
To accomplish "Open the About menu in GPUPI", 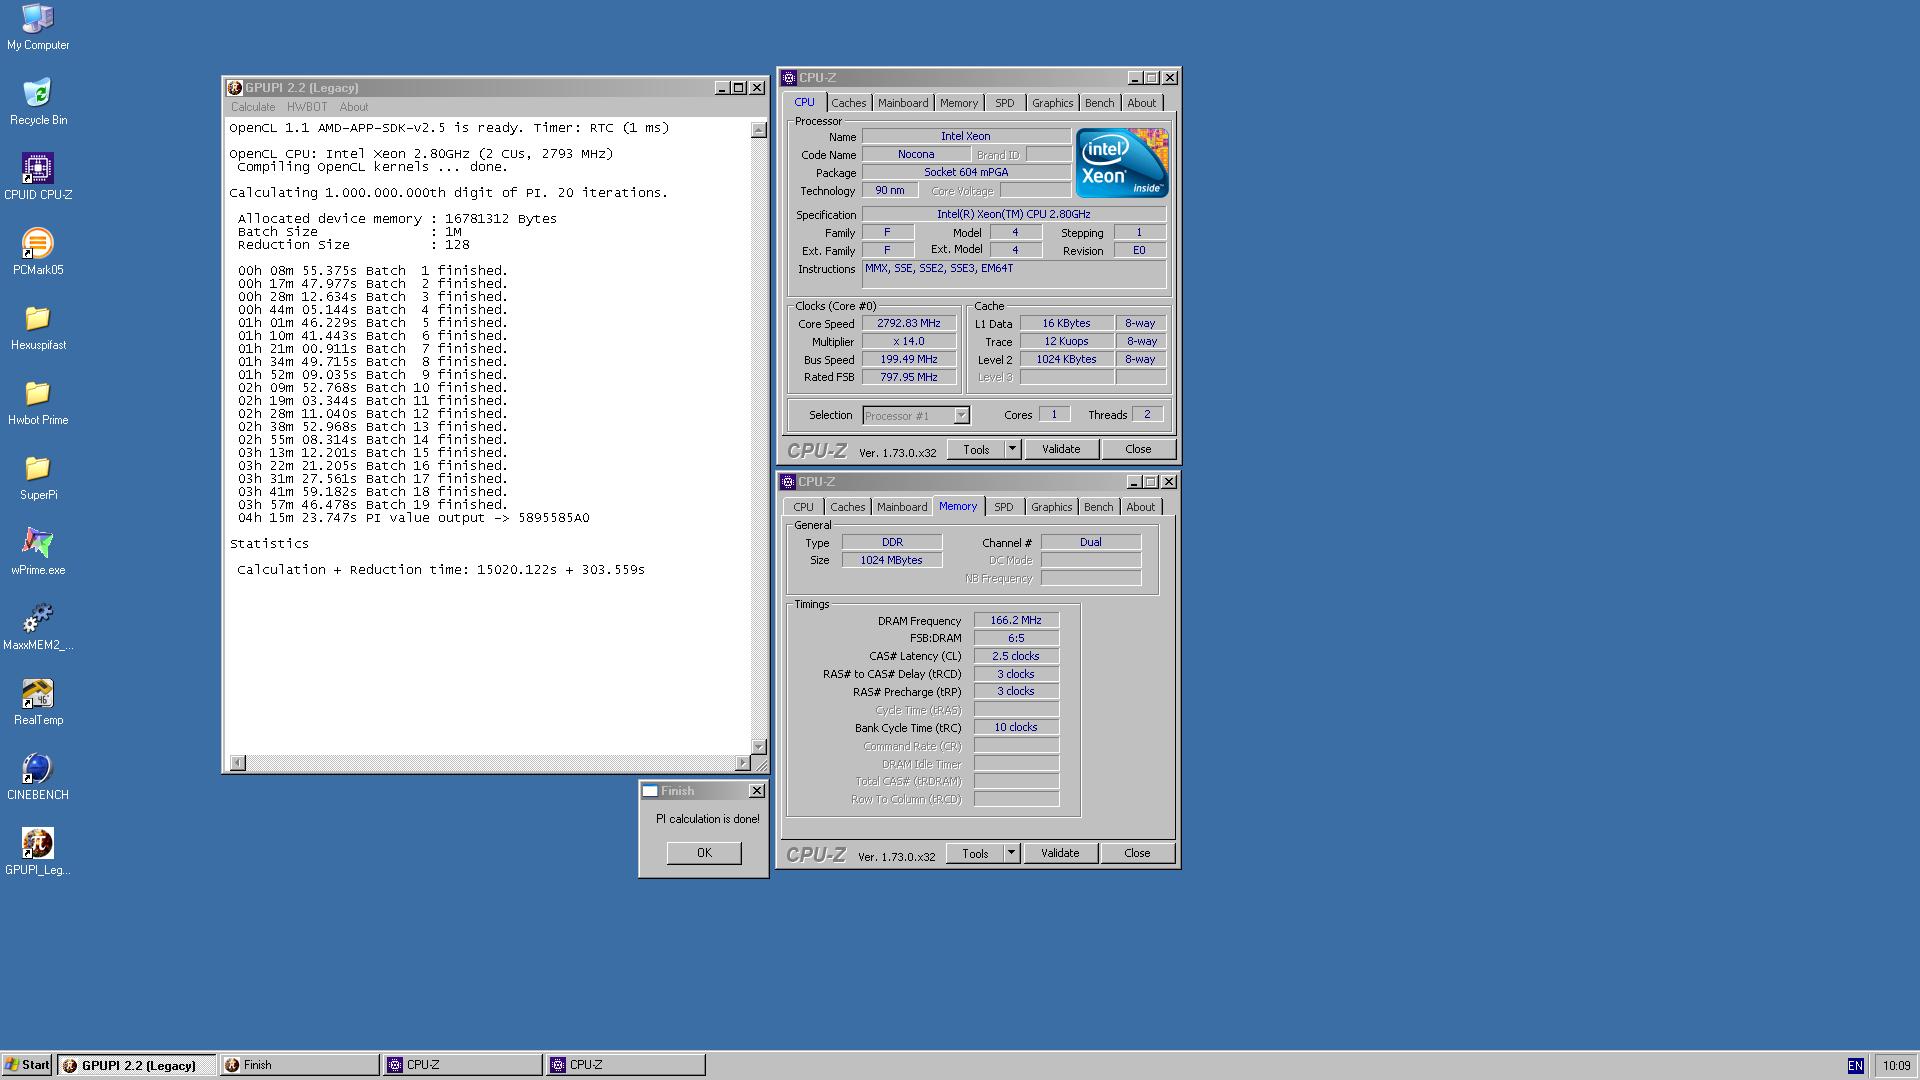I will pos(354,107).
